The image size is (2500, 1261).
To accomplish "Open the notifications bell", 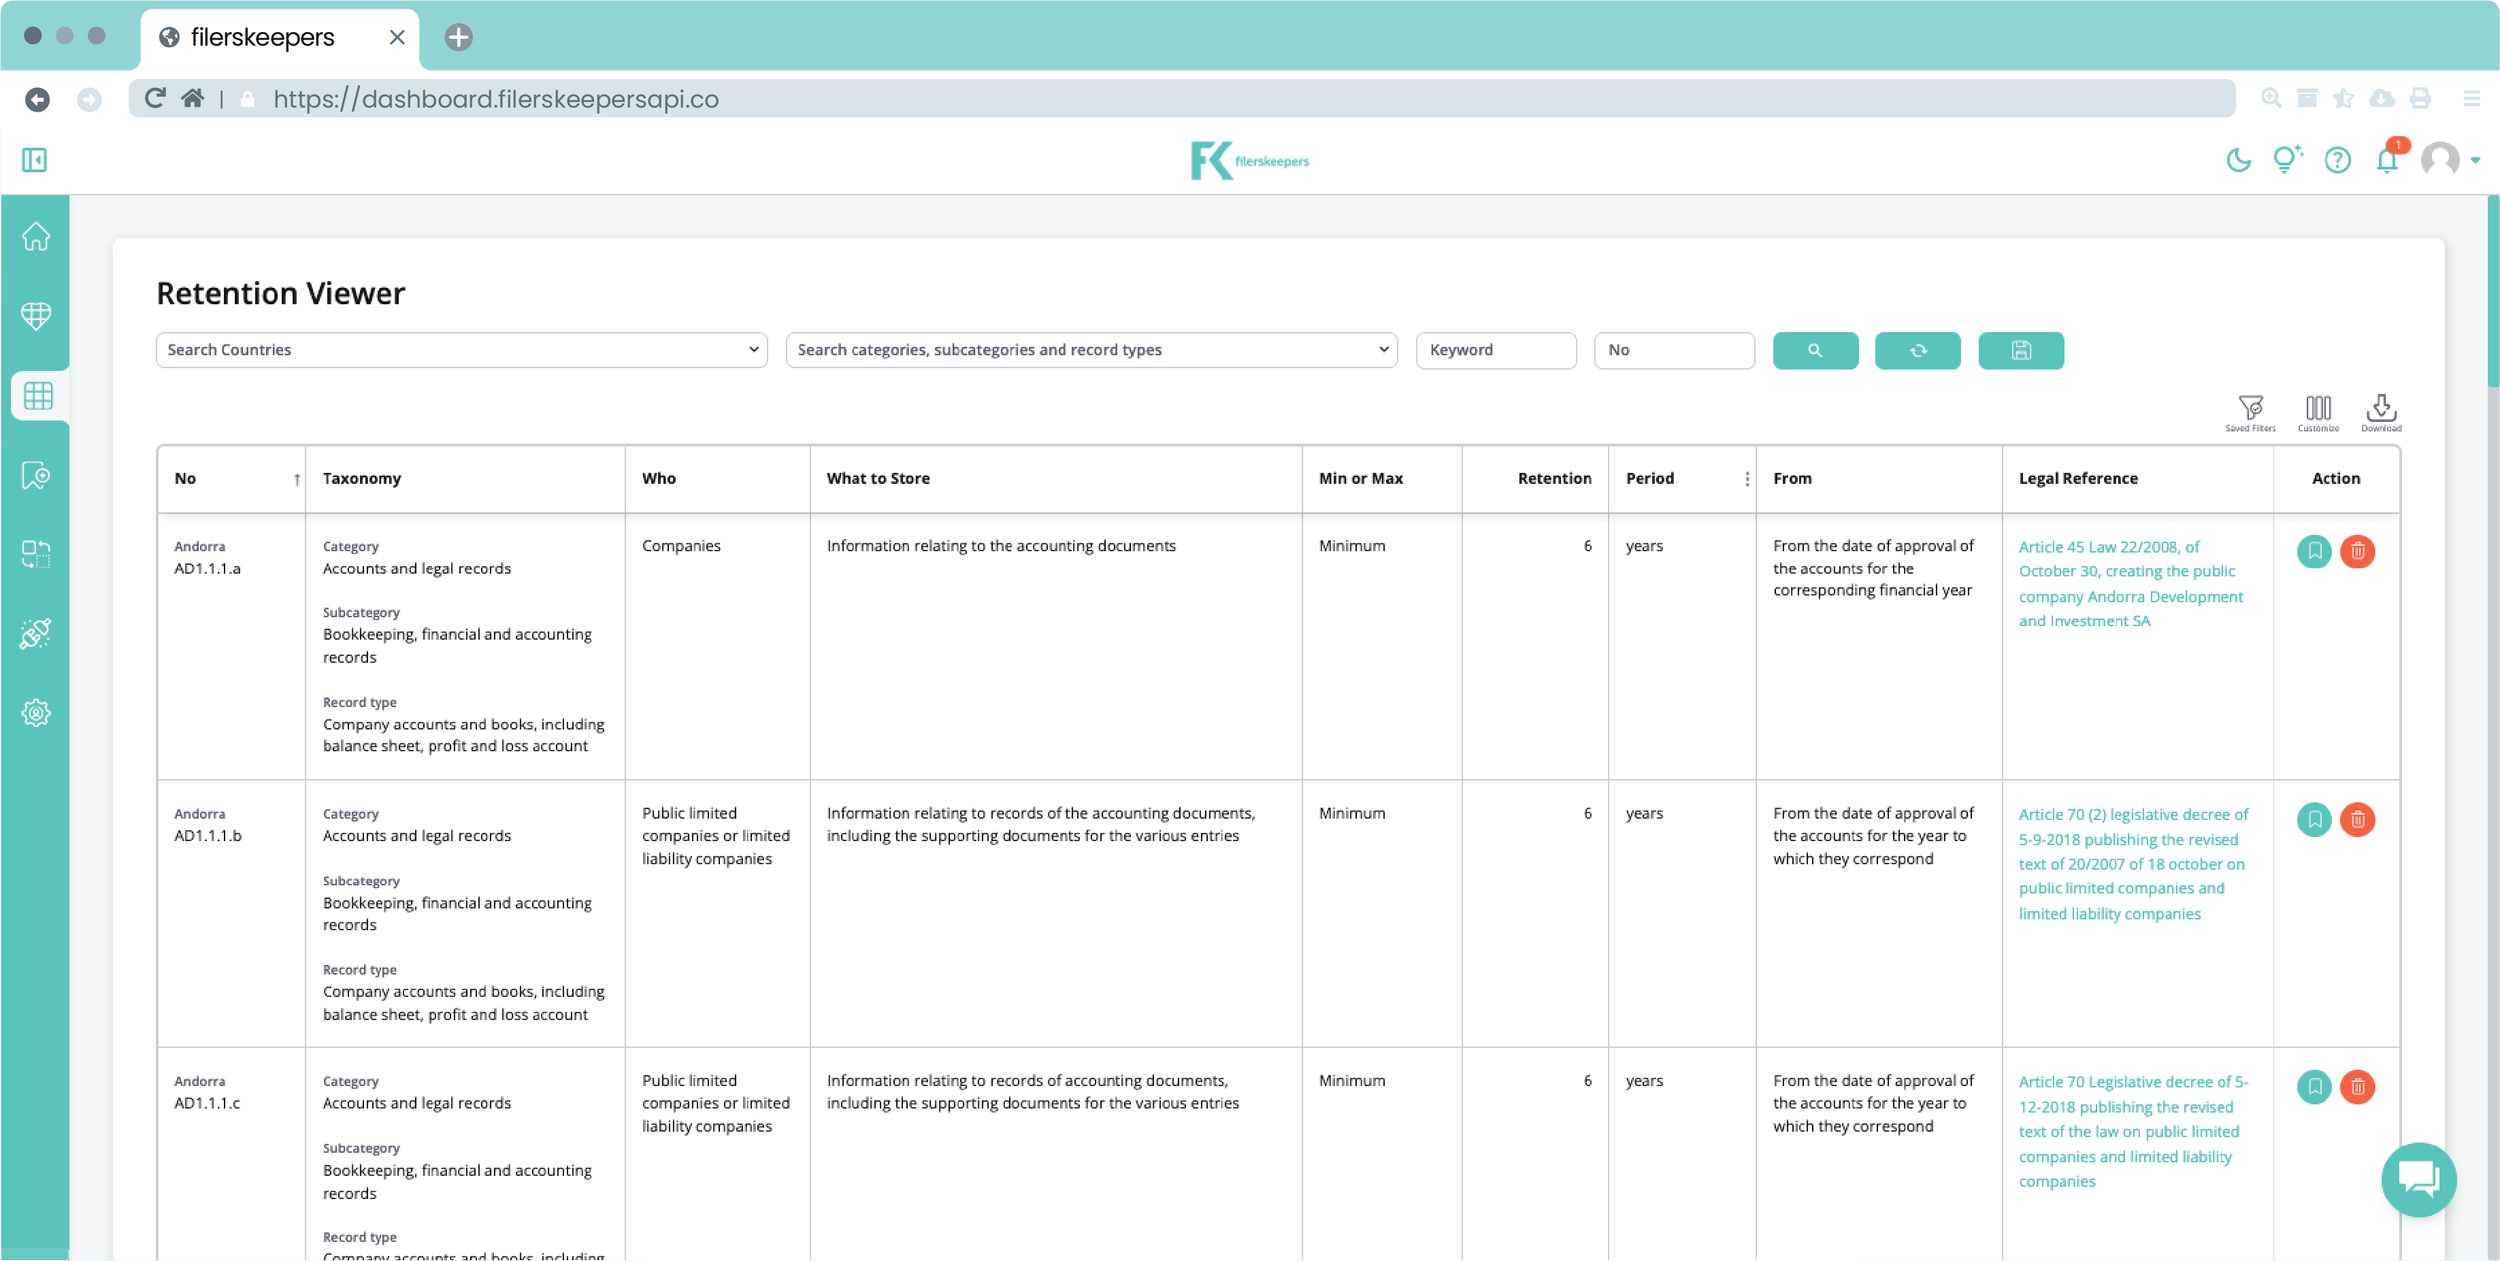I will [2389, 160].
